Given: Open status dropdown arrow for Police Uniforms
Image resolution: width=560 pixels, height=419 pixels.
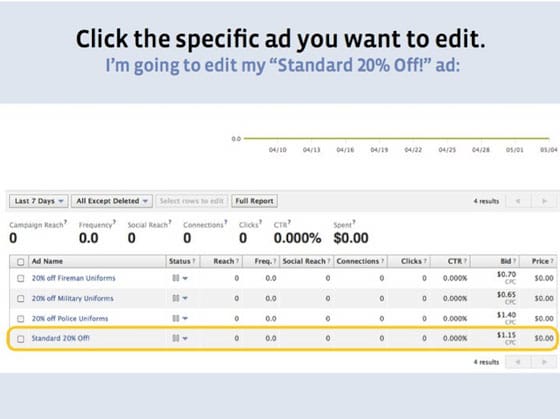Looking at the screenshot, I should [x=185, y=318].
